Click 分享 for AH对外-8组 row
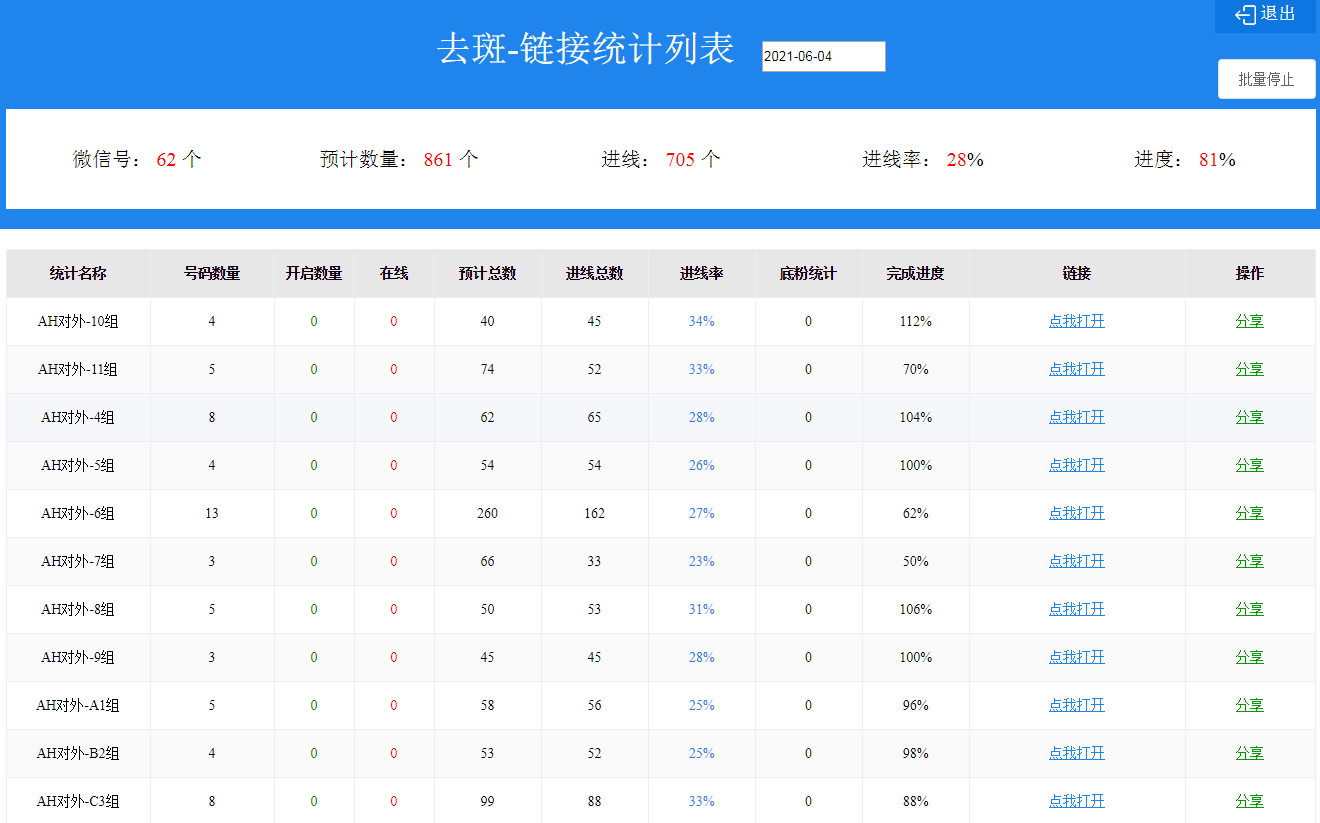 pyautogui.click(x=1249, y=609)
